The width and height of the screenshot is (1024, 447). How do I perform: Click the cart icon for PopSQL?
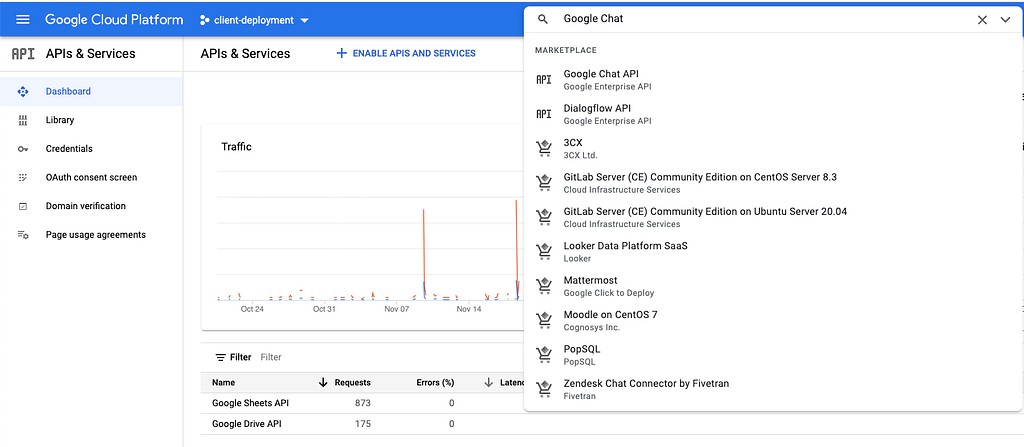[543, 354]
